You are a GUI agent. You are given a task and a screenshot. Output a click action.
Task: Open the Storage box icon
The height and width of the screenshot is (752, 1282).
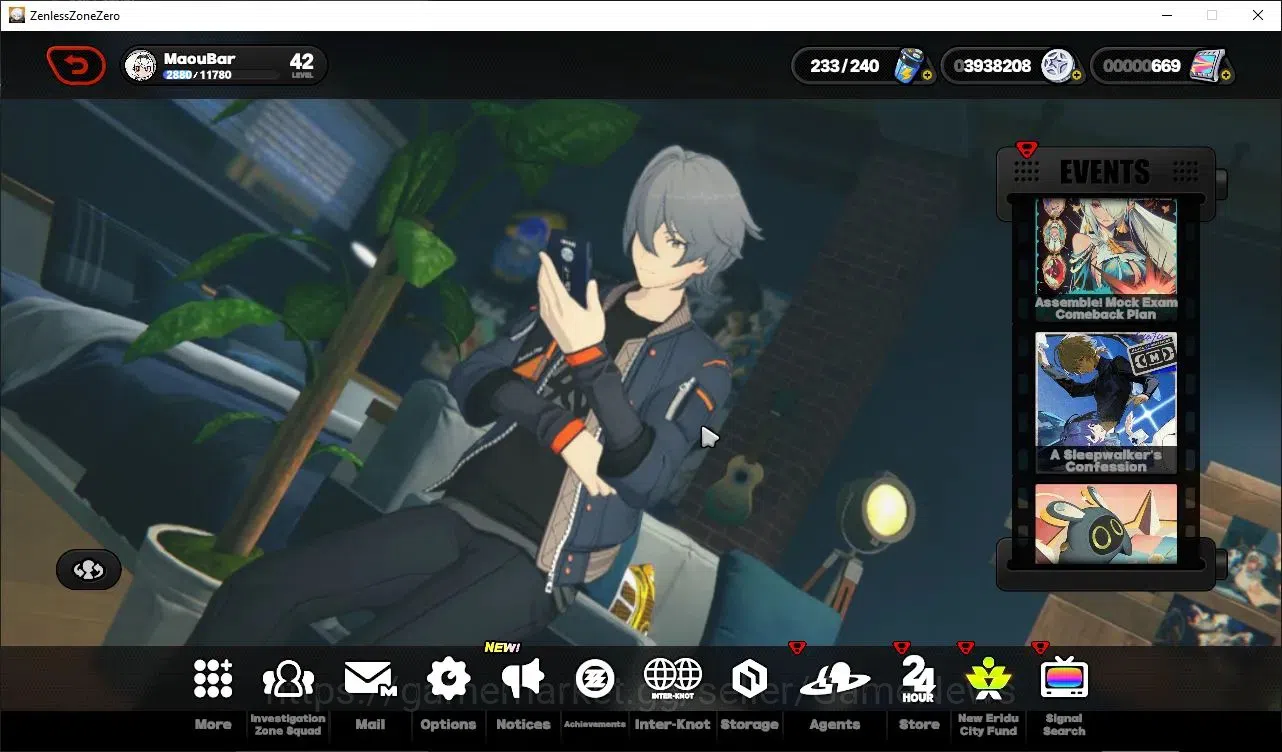(x=749, y=680)
